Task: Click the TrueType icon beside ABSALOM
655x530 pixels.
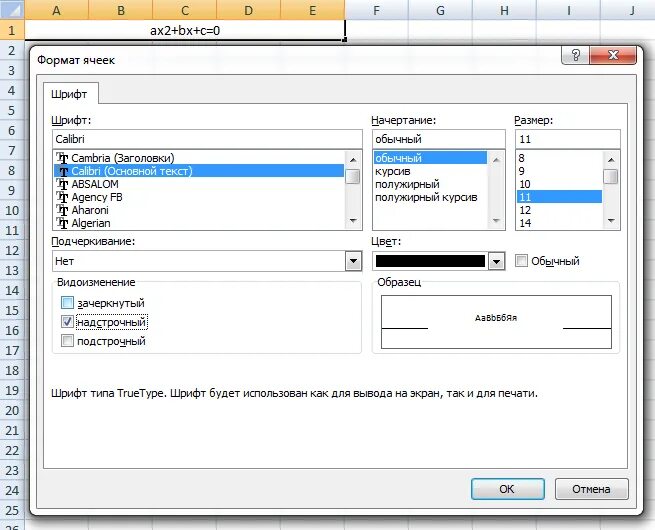Action: click(63, 184)
